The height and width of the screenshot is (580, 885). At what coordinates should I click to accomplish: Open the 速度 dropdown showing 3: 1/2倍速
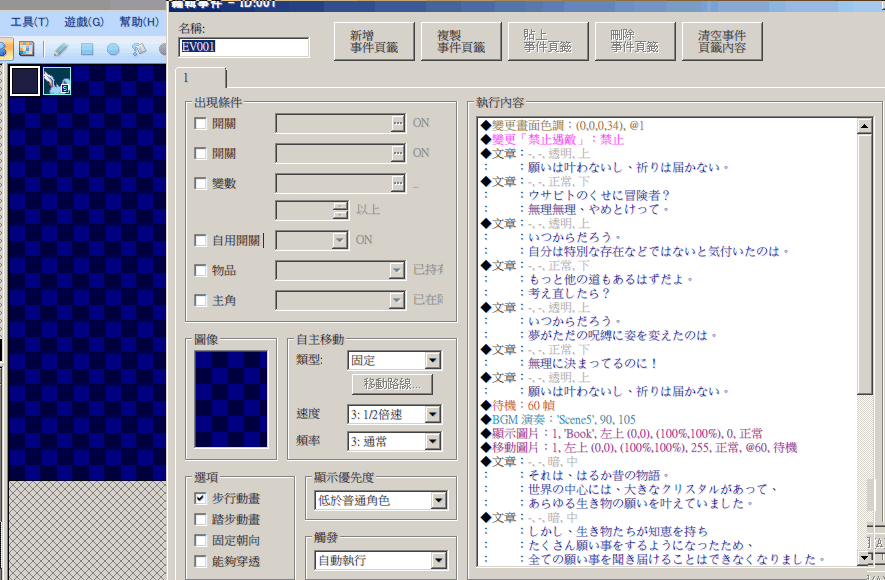[395, 415]
